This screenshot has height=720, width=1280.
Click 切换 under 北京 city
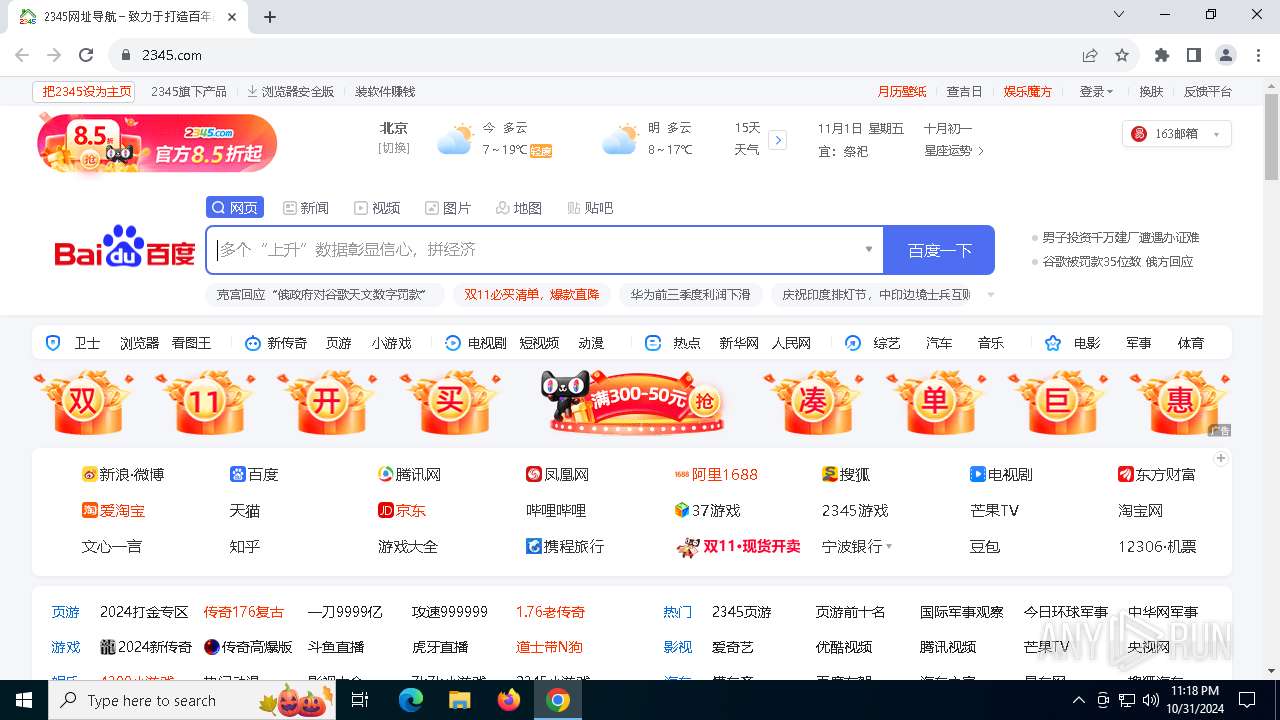[x=394, y=149]
